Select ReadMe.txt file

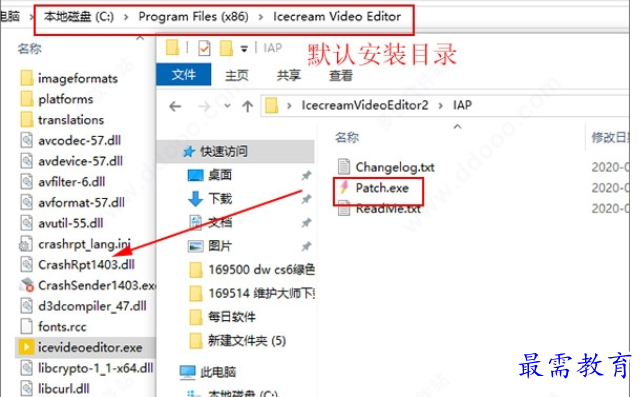379,209
